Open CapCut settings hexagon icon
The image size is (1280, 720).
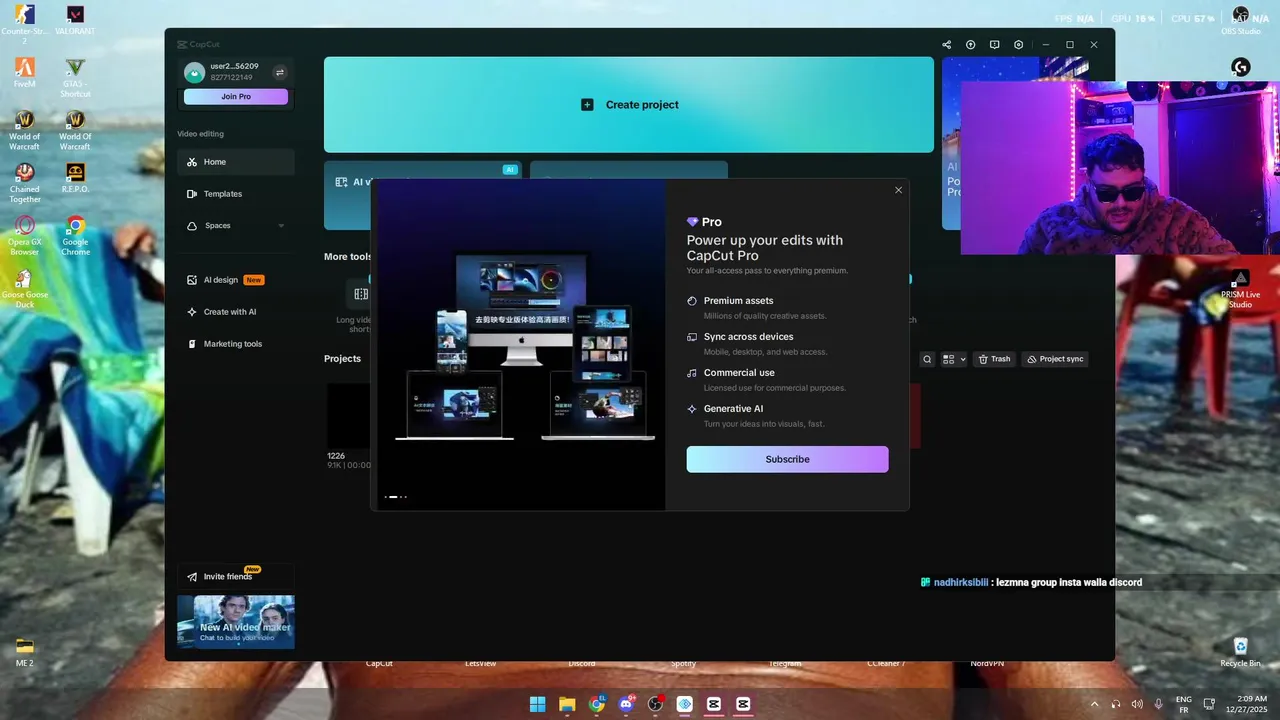pos(1018,45)
